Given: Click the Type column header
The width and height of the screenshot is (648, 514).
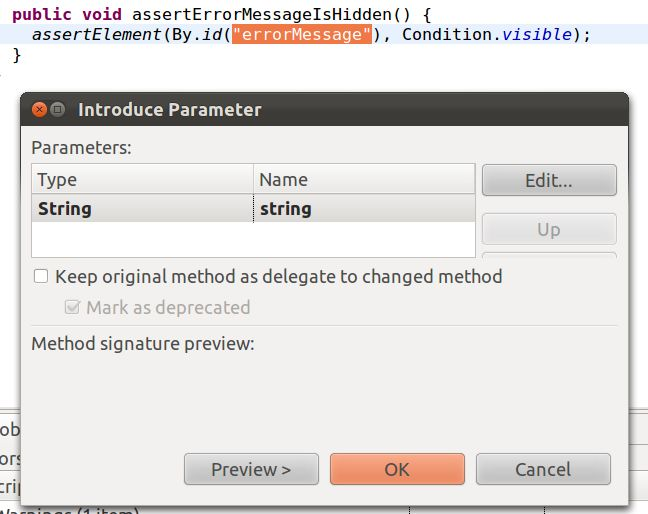Looking at the screenshot, I should tap(142, 180).
